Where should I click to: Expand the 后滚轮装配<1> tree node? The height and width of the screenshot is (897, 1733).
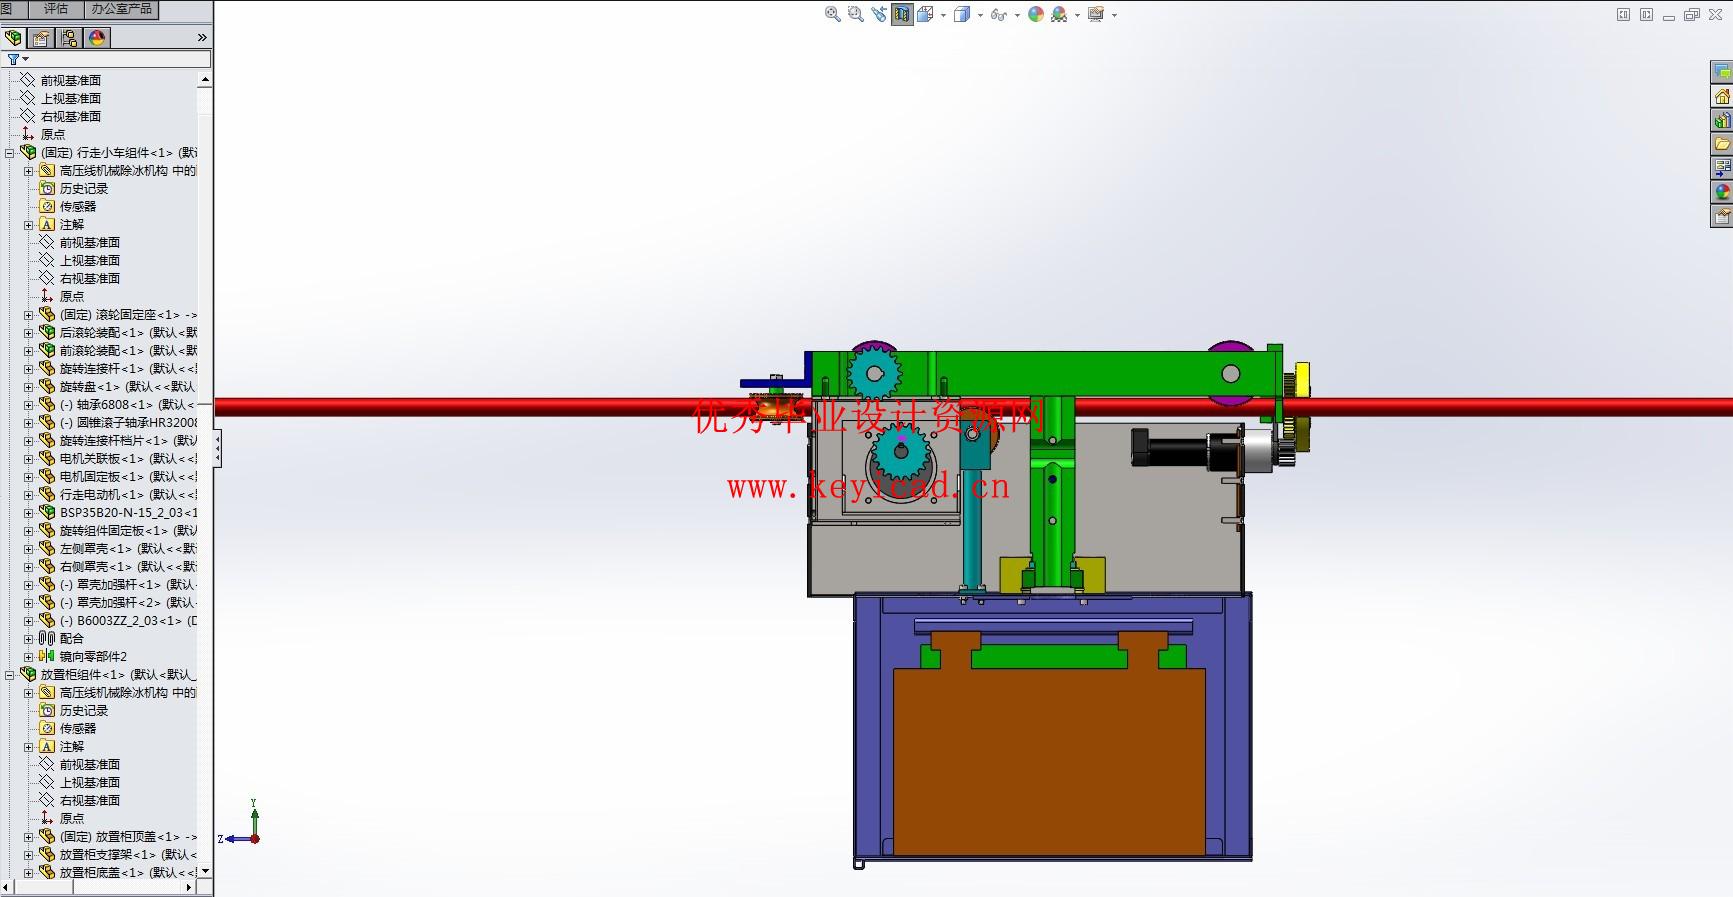tap(29, 333)
